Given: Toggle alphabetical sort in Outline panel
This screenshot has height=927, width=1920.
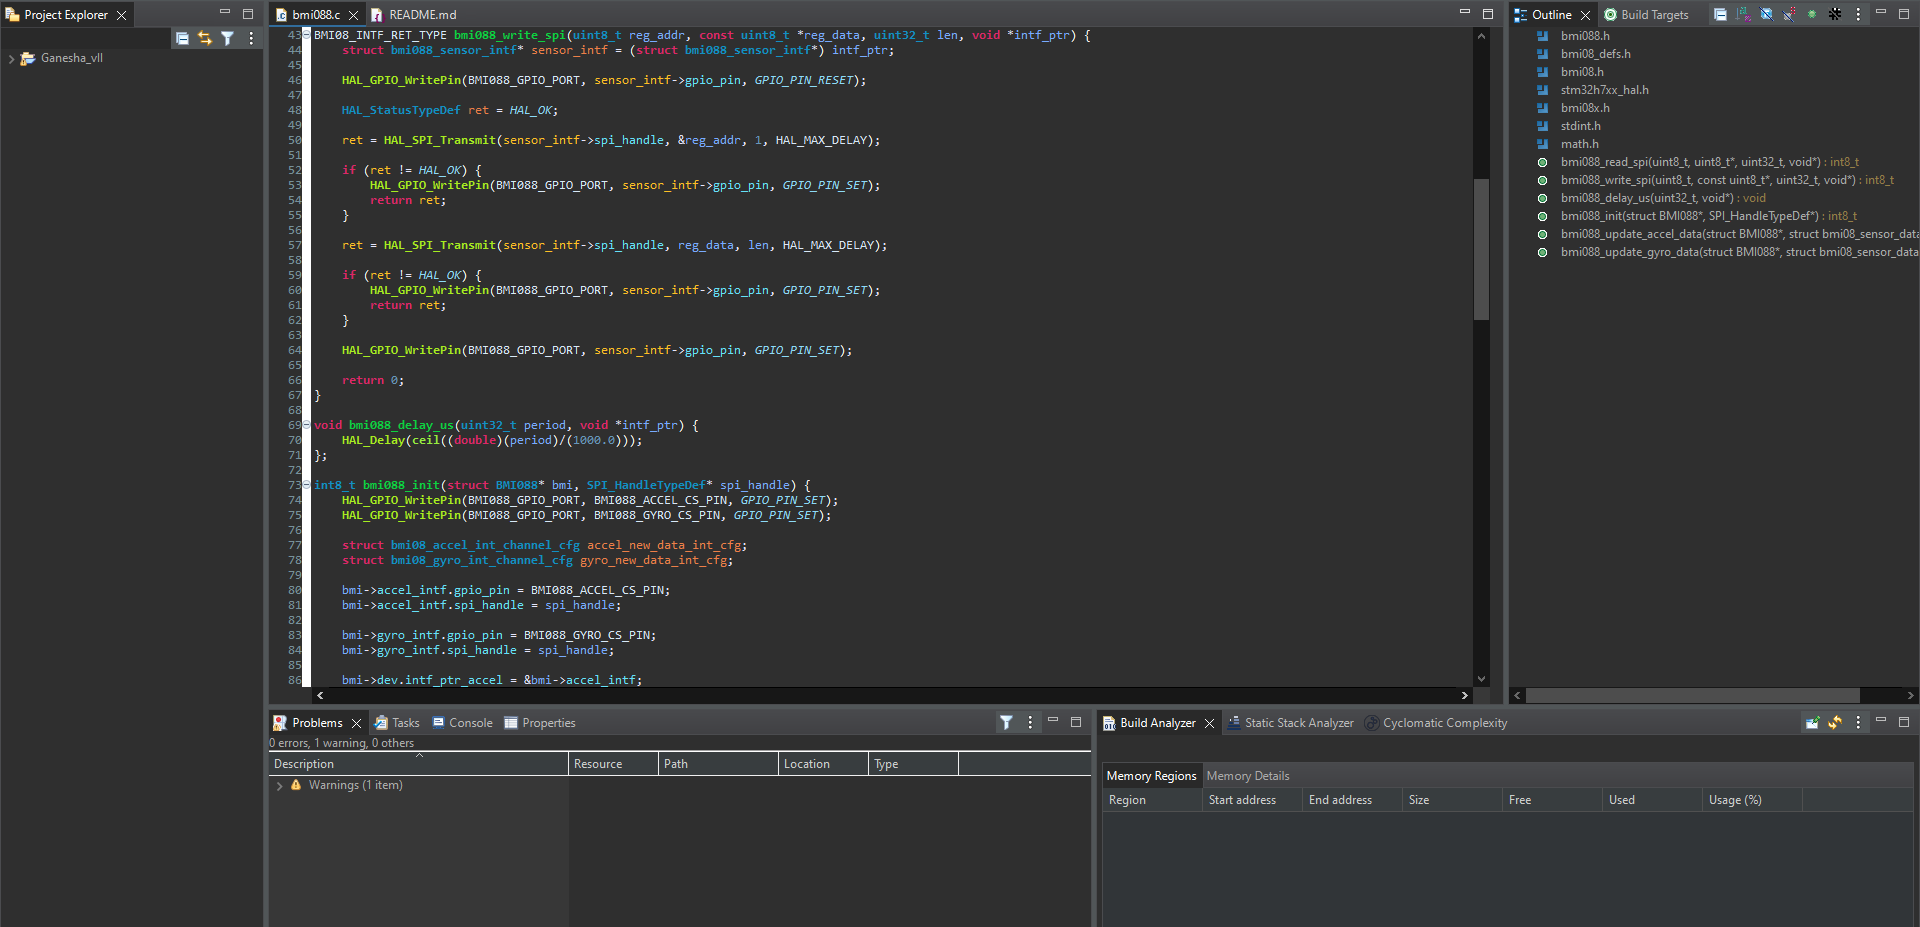Looking at the screenshot, I should click(x=1743, y=14).
